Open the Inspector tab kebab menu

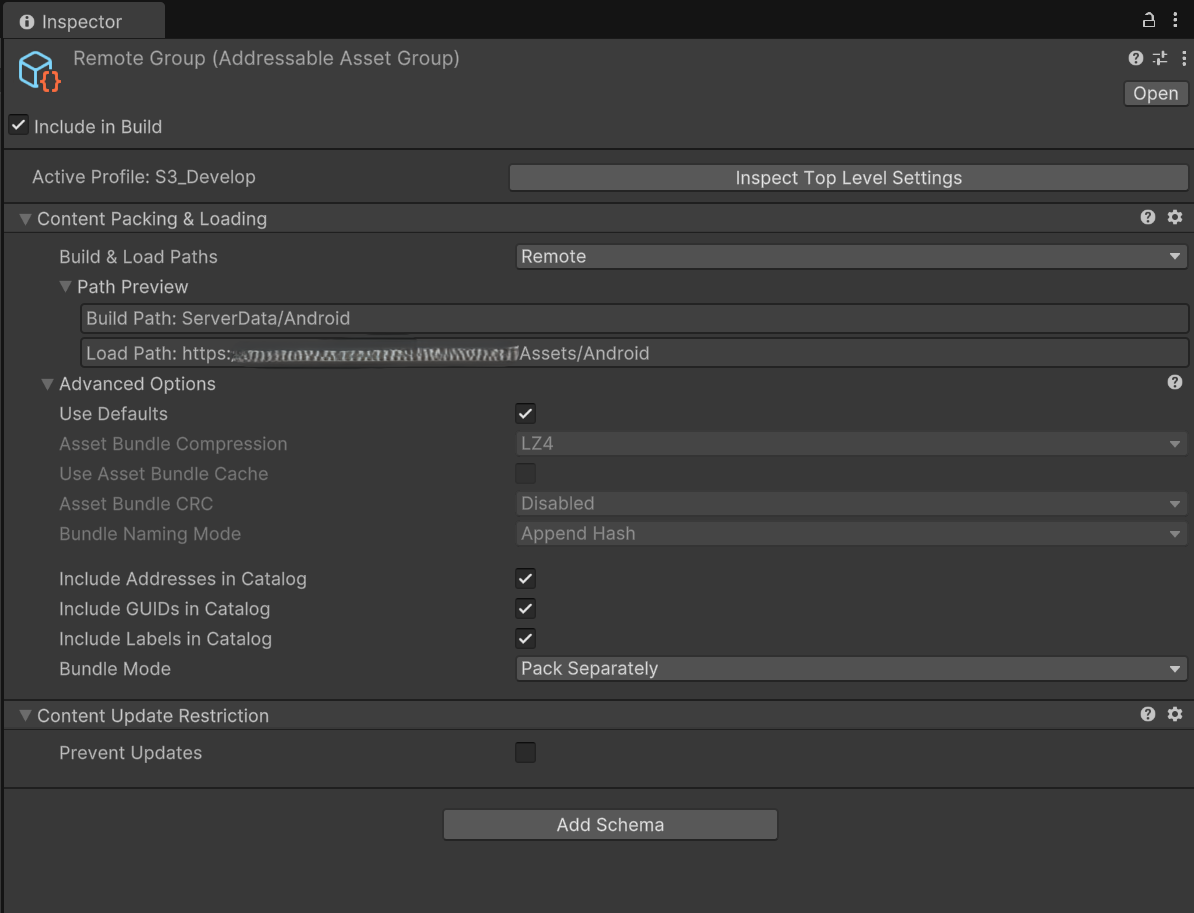[x=1175, y=21]
